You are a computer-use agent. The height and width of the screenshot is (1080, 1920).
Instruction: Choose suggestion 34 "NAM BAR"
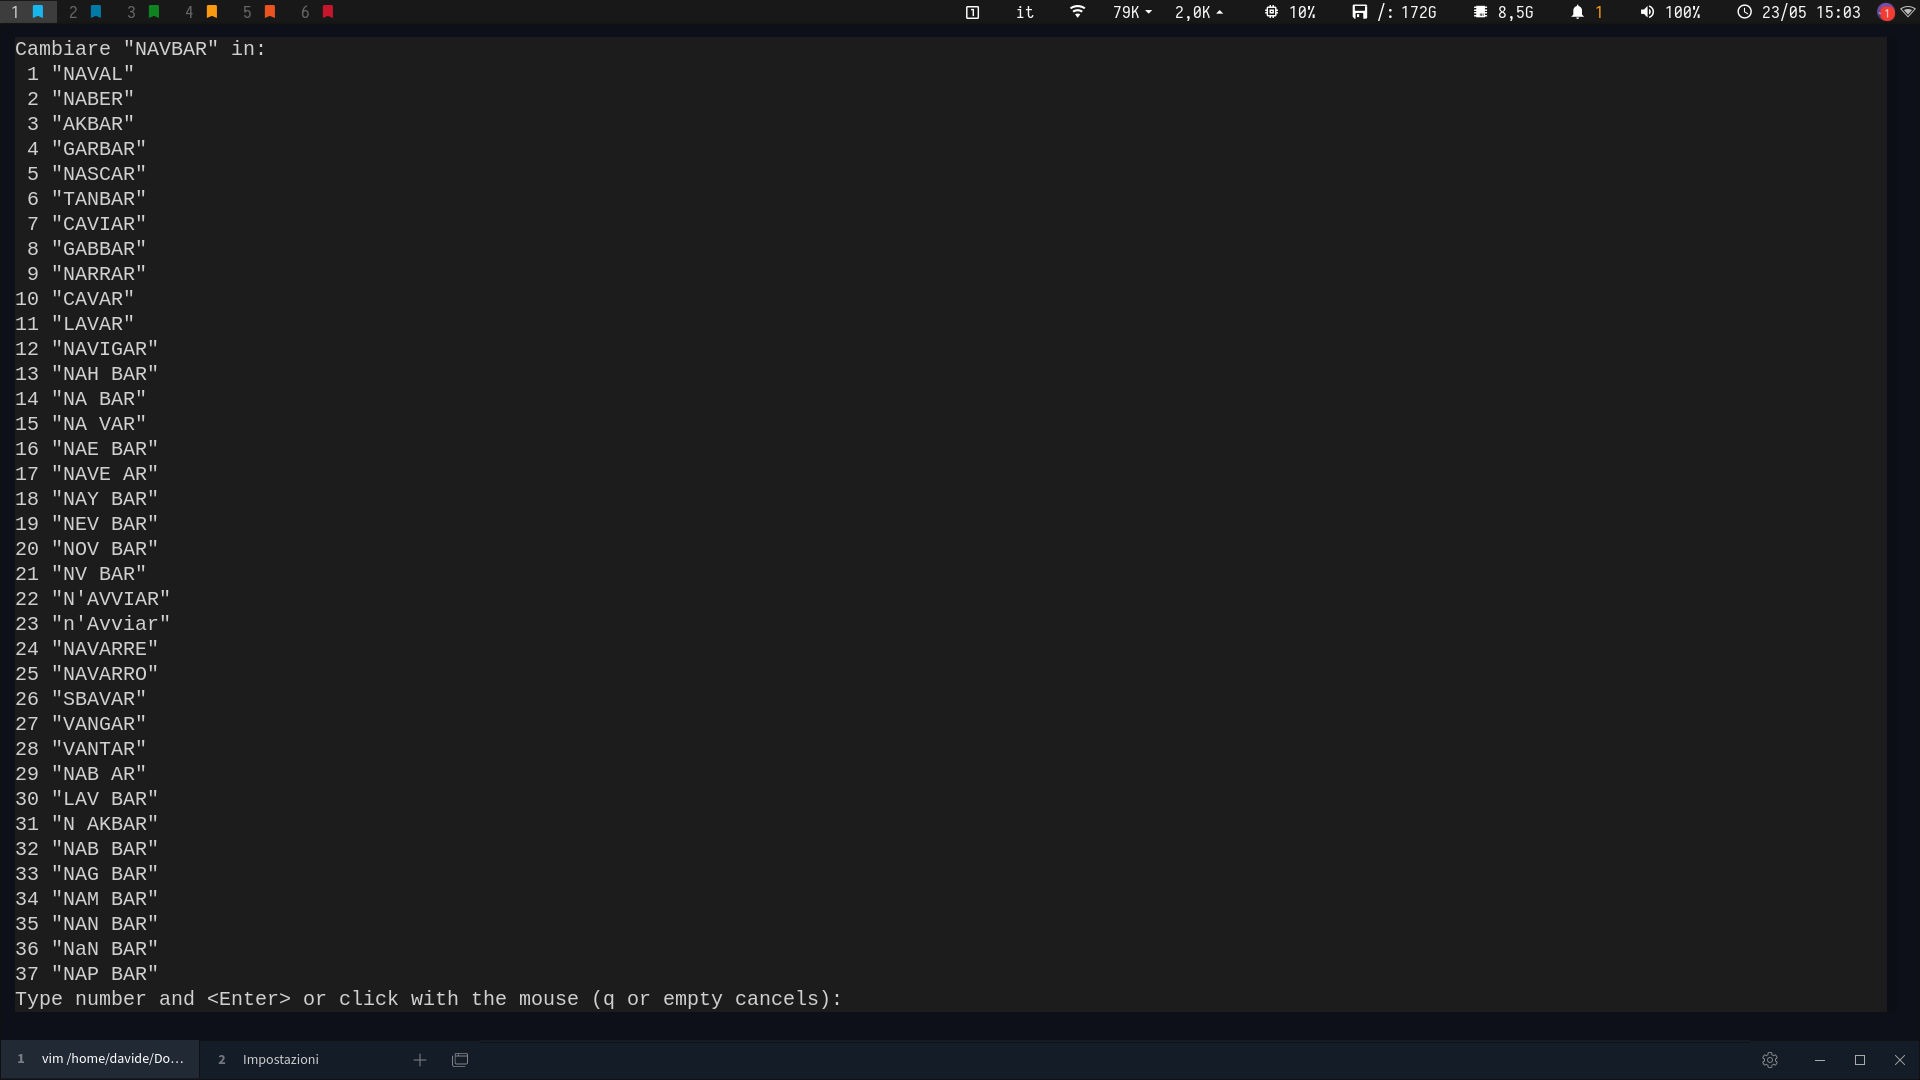(87, 899)
